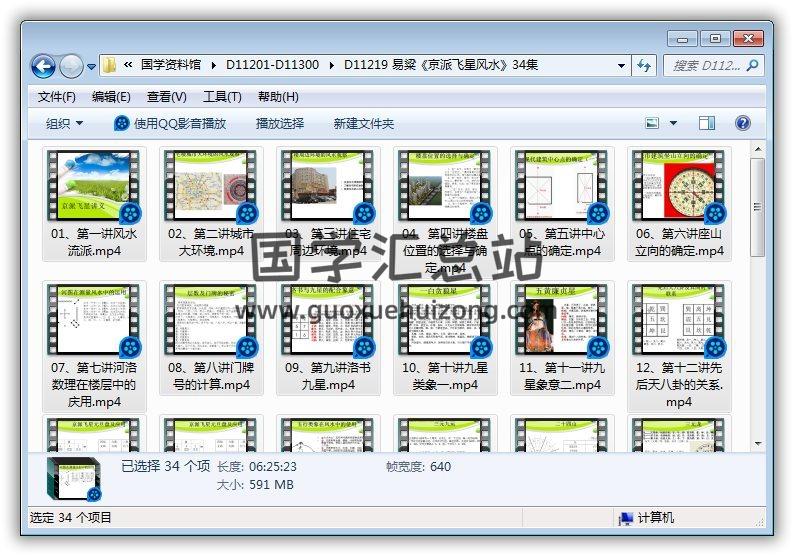Open the 工具(T) menu
This screenshot has height=556, width=794.
pos(222,97)
